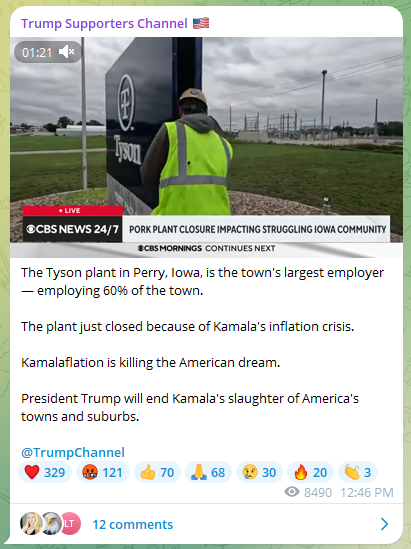The height and width of the screenshot is (549, 411).
Task: Click the pink LT commenter avatar
Action: 70,523
